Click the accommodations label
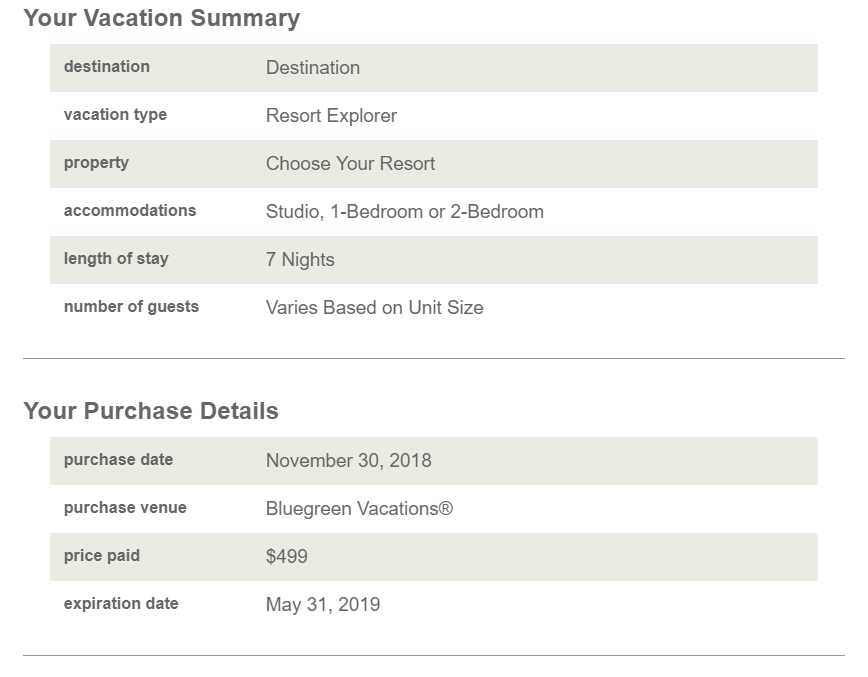The width and height of the screenshot is (868, 677). coord(130,211)
